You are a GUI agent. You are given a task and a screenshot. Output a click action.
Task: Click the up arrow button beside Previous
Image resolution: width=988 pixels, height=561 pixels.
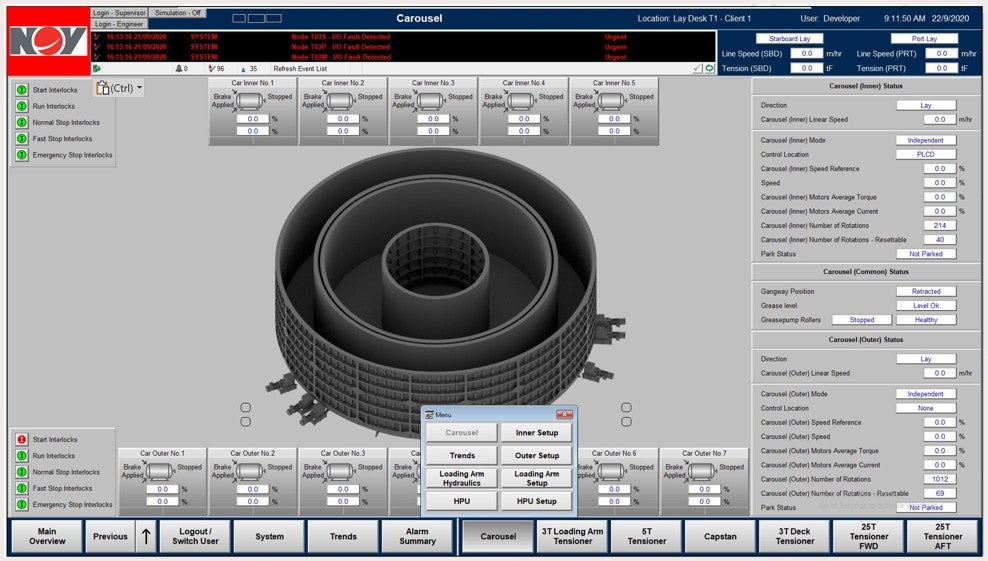pos(146,537)
